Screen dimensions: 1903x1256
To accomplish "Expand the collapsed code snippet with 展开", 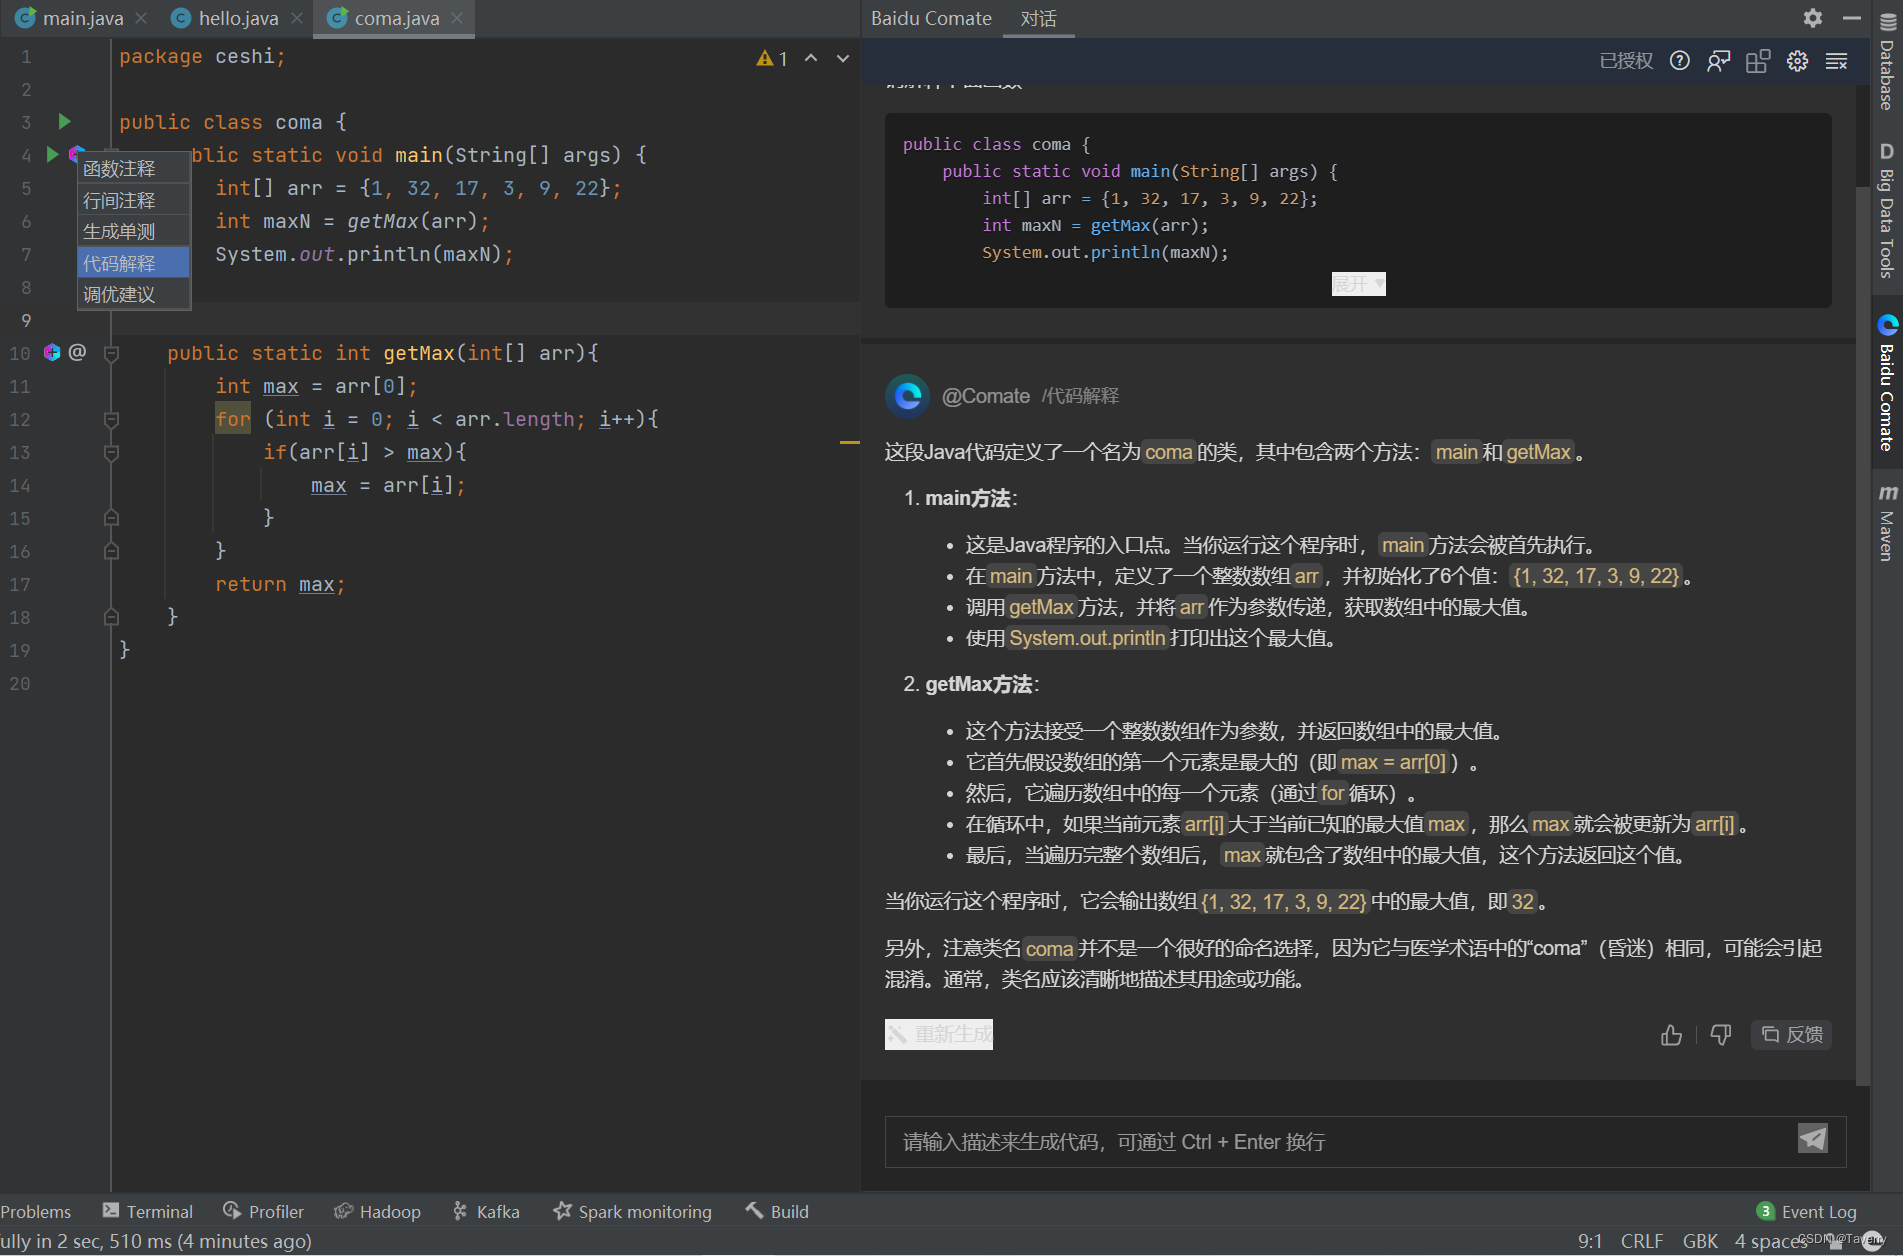I will (x=1358, y=284).
